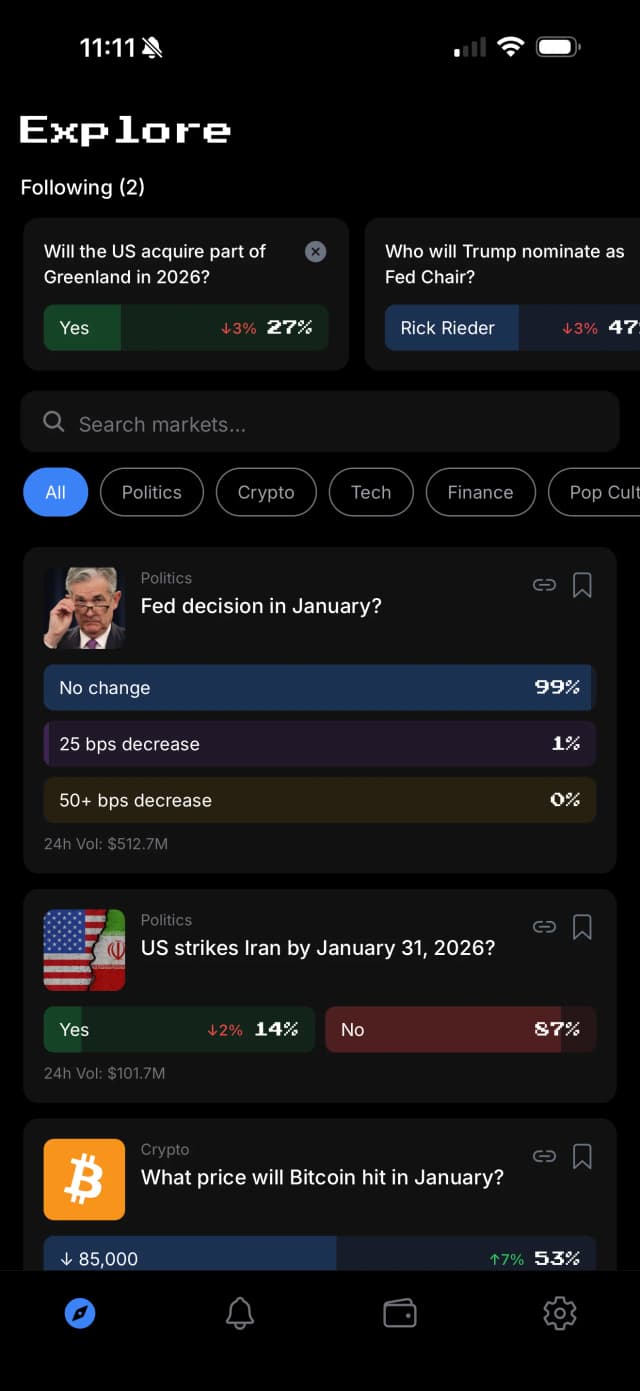Image resolution: width=640 pixels, height=1391 pixels.
Task: Click the Search markets input field
Action: 320,423
